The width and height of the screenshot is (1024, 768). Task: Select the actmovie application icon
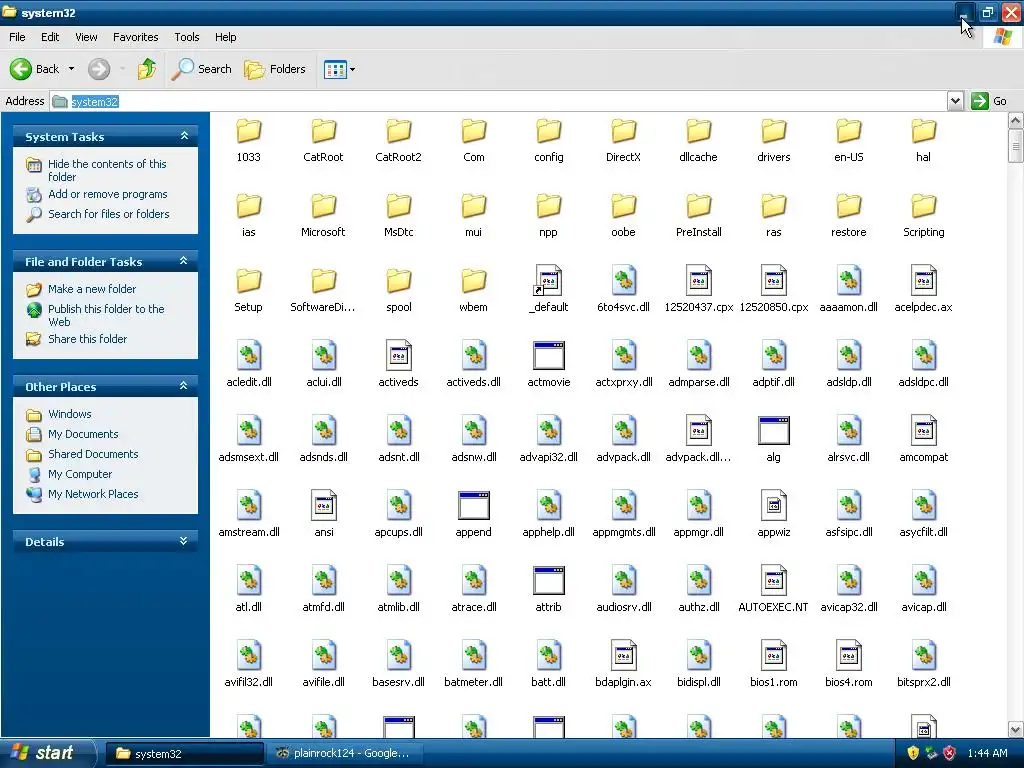coord(549,356)
